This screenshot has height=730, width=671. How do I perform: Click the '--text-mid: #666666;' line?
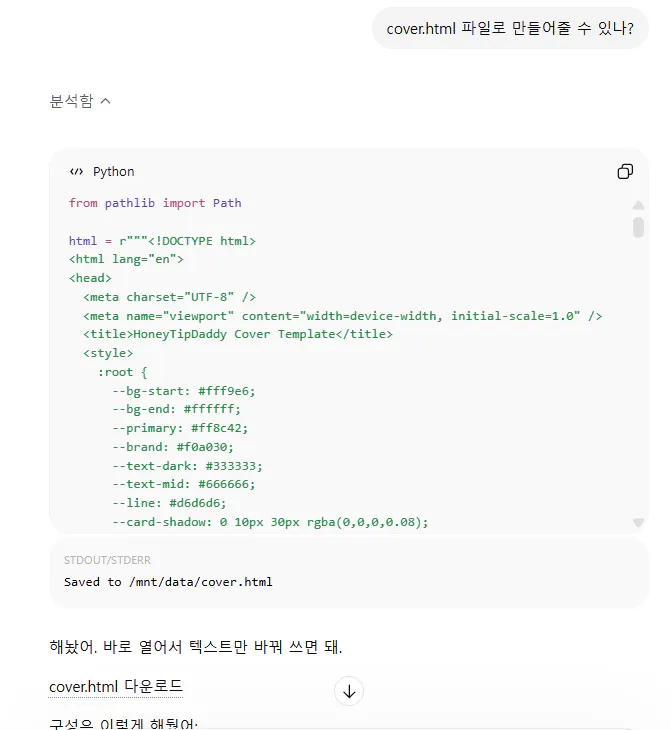[x=183, y=484]
